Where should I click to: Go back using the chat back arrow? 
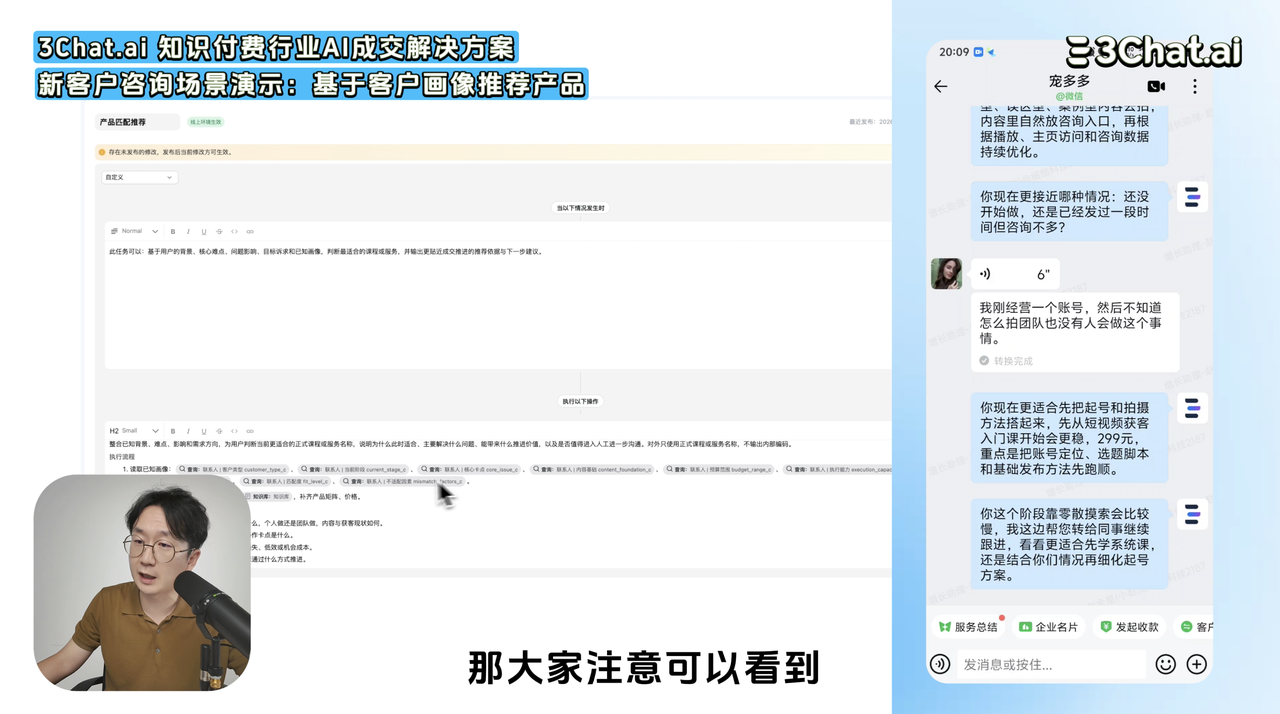point(940,86)
